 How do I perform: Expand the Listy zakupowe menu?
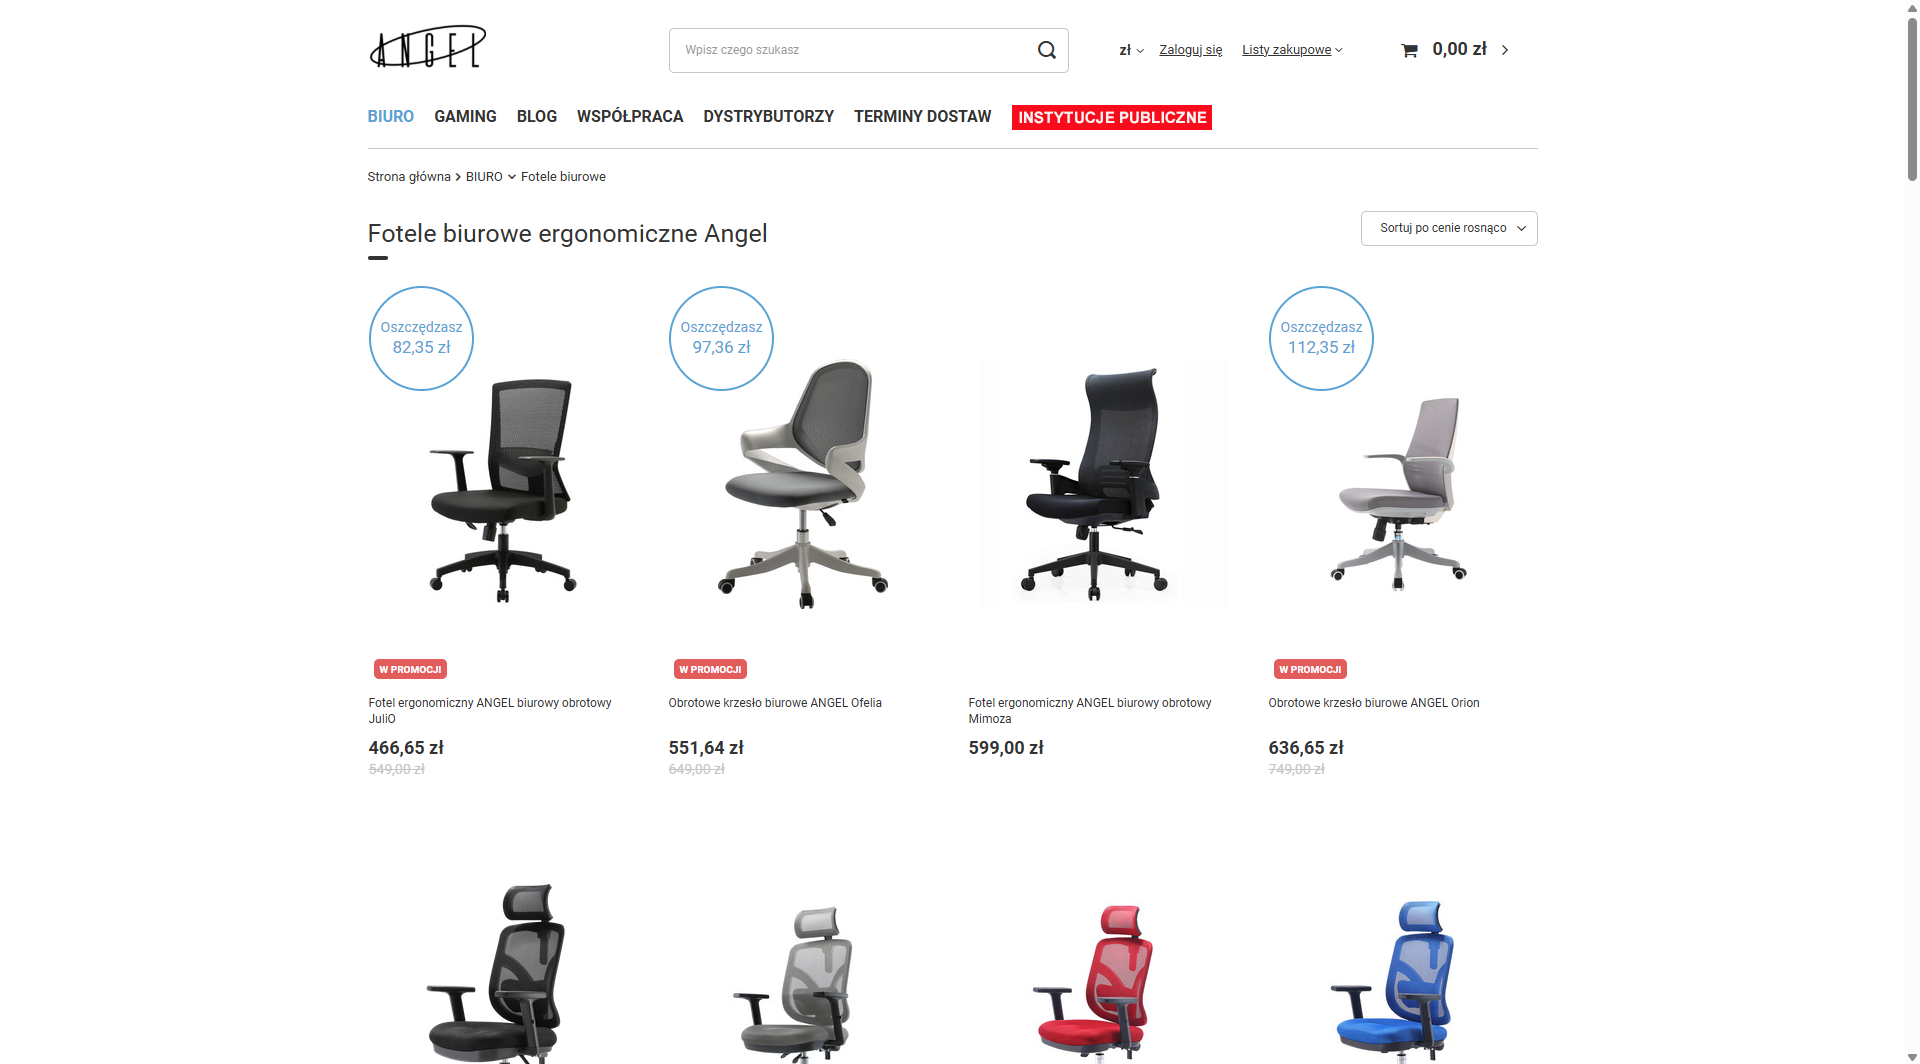pos(1292,50)
